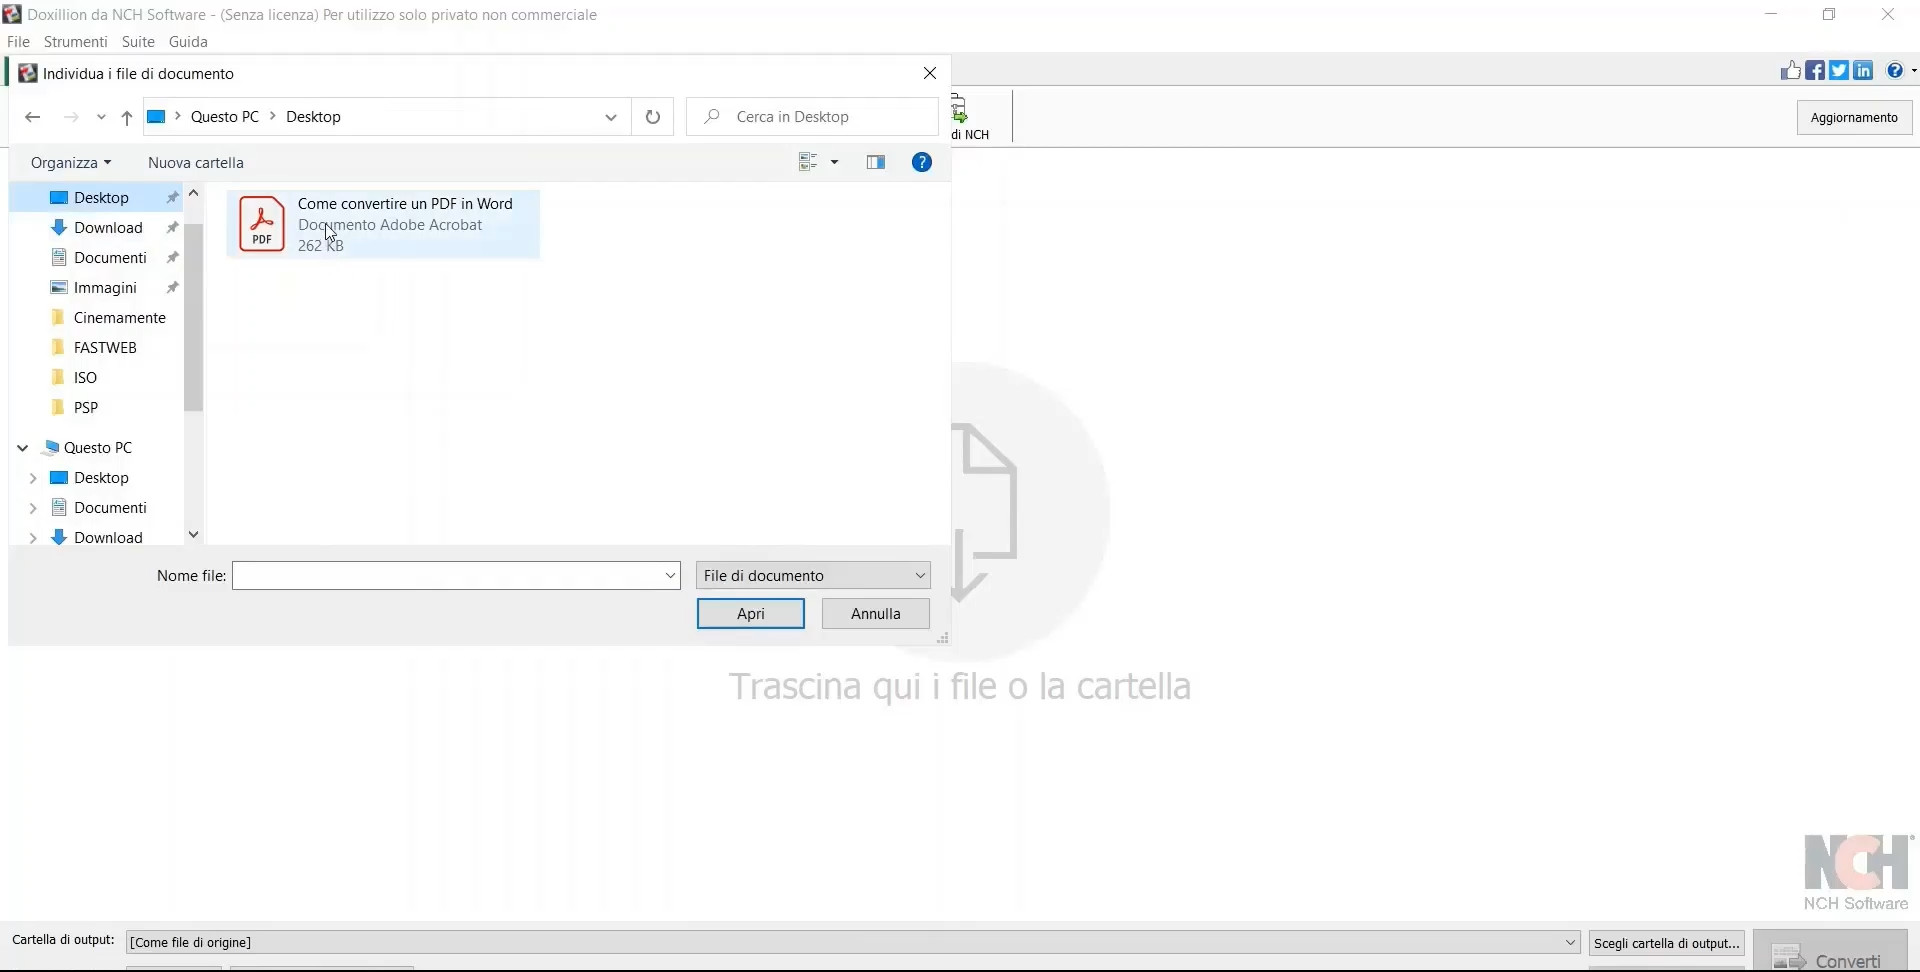Image resolution: width=1920 pixels, height=972 pixels.
Task: Click the Apri button
Action: pyautogui.click(x=751, y=613)
